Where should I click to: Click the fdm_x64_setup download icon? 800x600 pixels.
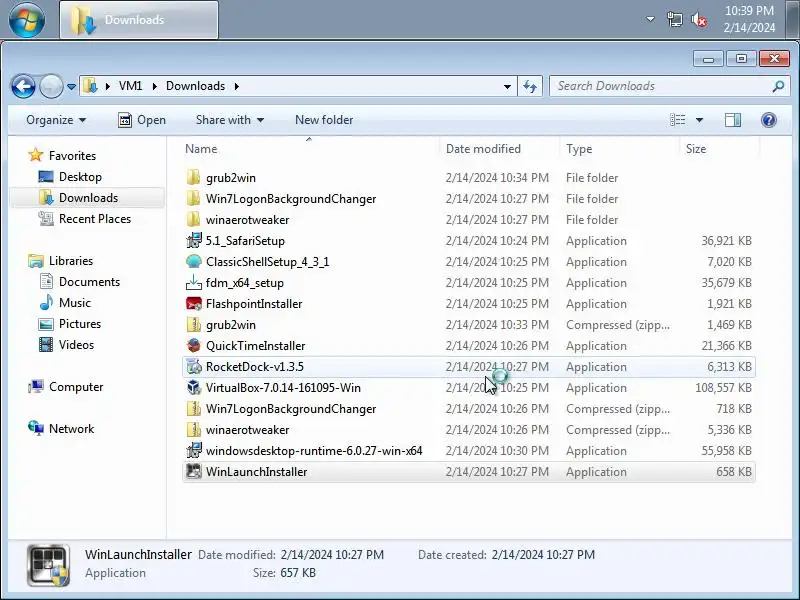(193, 283)
